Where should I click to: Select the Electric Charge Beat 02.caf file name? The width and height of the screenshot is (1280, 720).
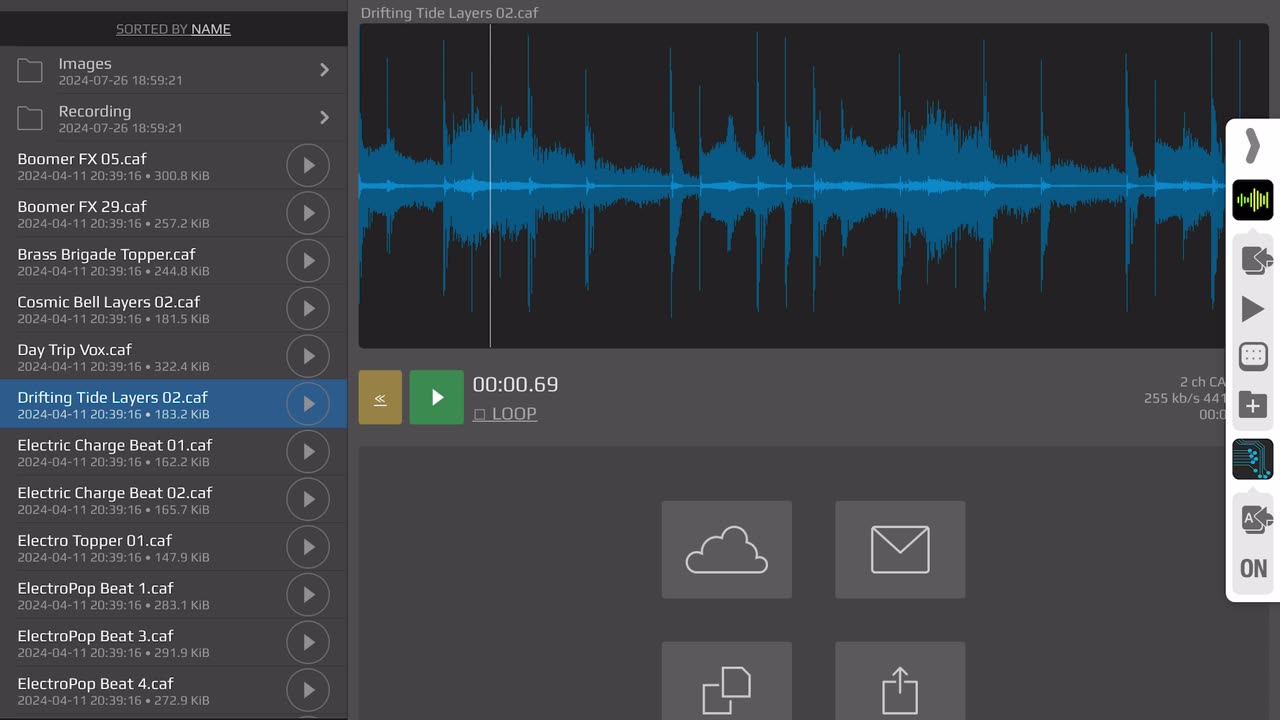coord(115,493)
